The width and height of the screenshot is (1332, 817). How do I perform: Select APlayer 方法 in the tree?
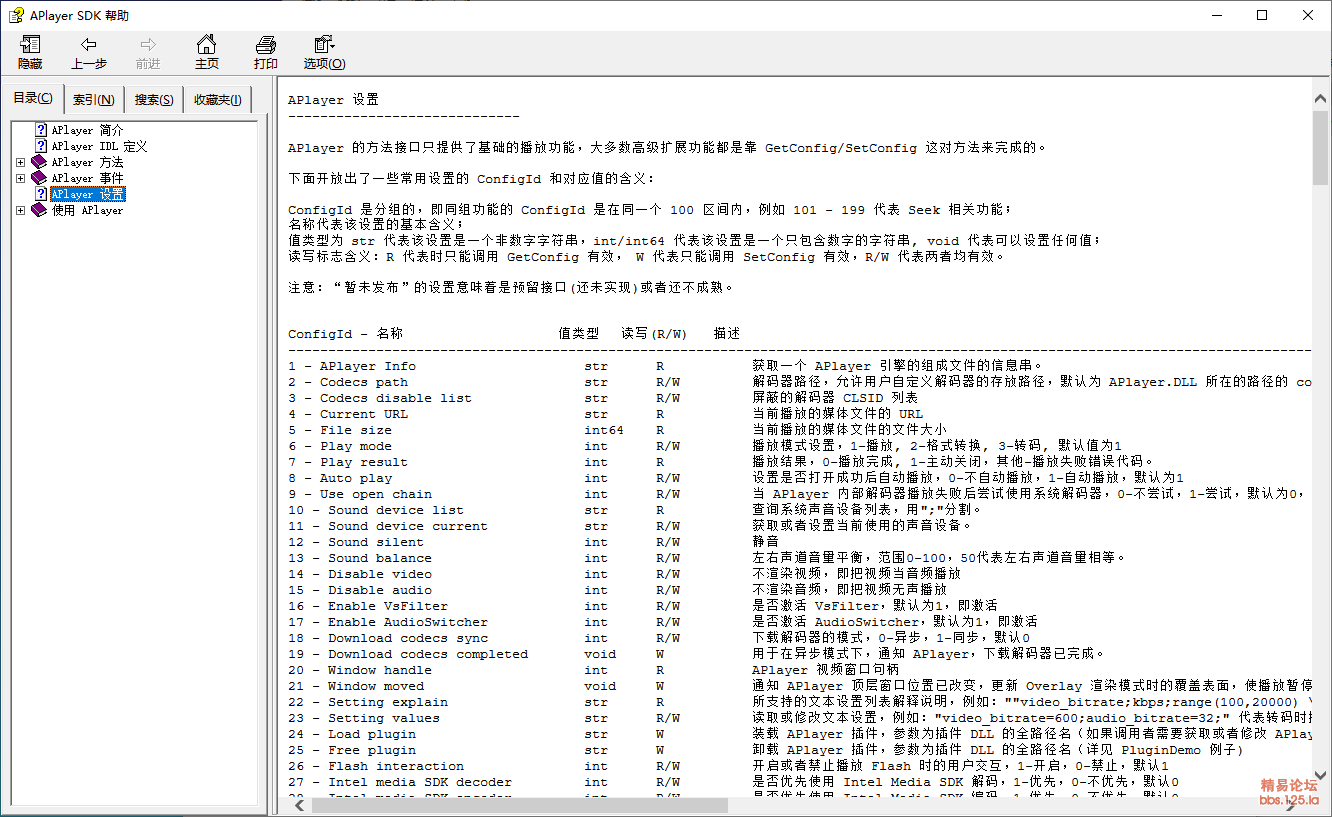point(88,162)
